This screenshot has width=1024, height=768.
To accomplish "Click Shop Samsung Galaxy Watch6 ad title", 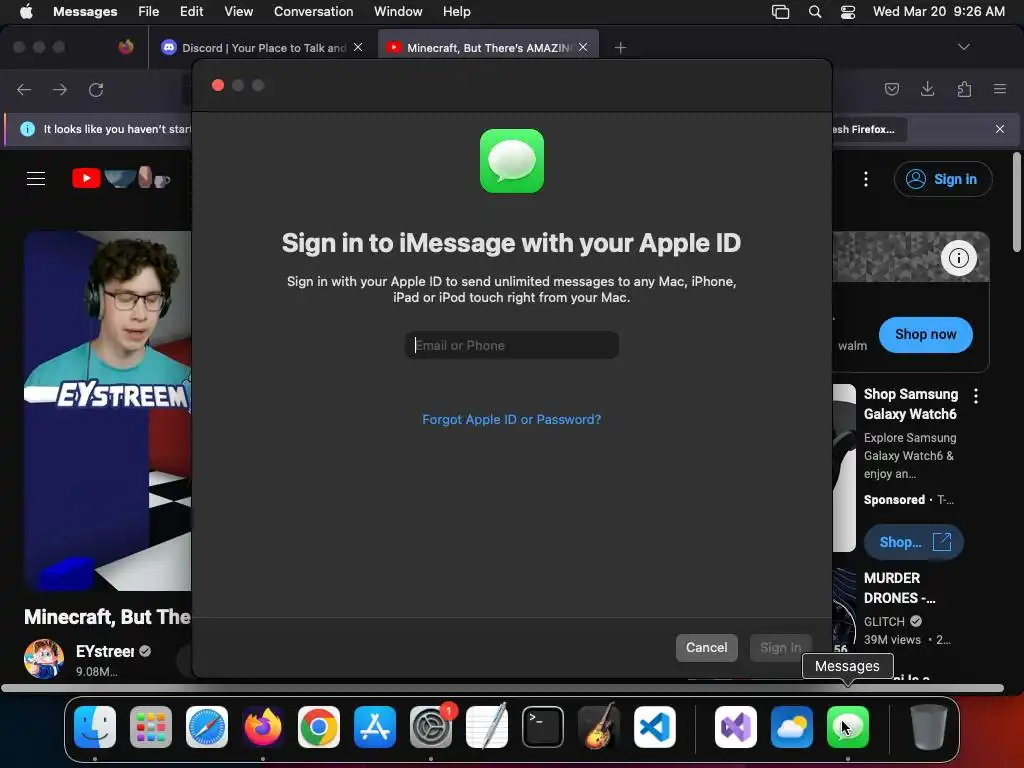I will tap(910, 404).
